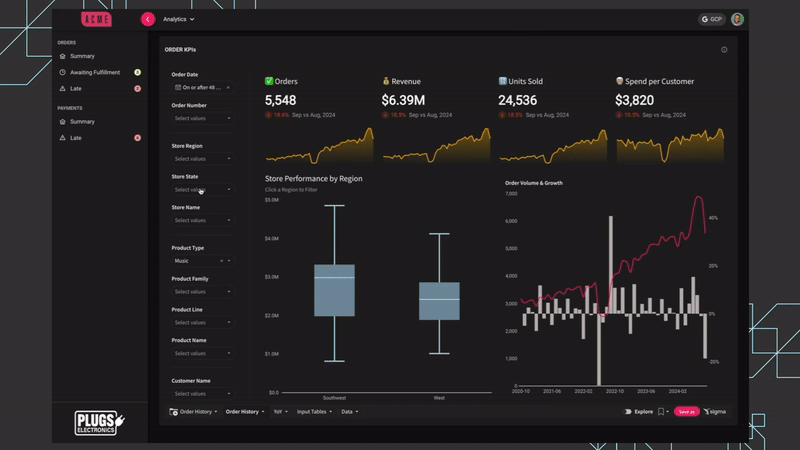Click the GCP connection button
This screenshot has width=800, height=450.
711,19
